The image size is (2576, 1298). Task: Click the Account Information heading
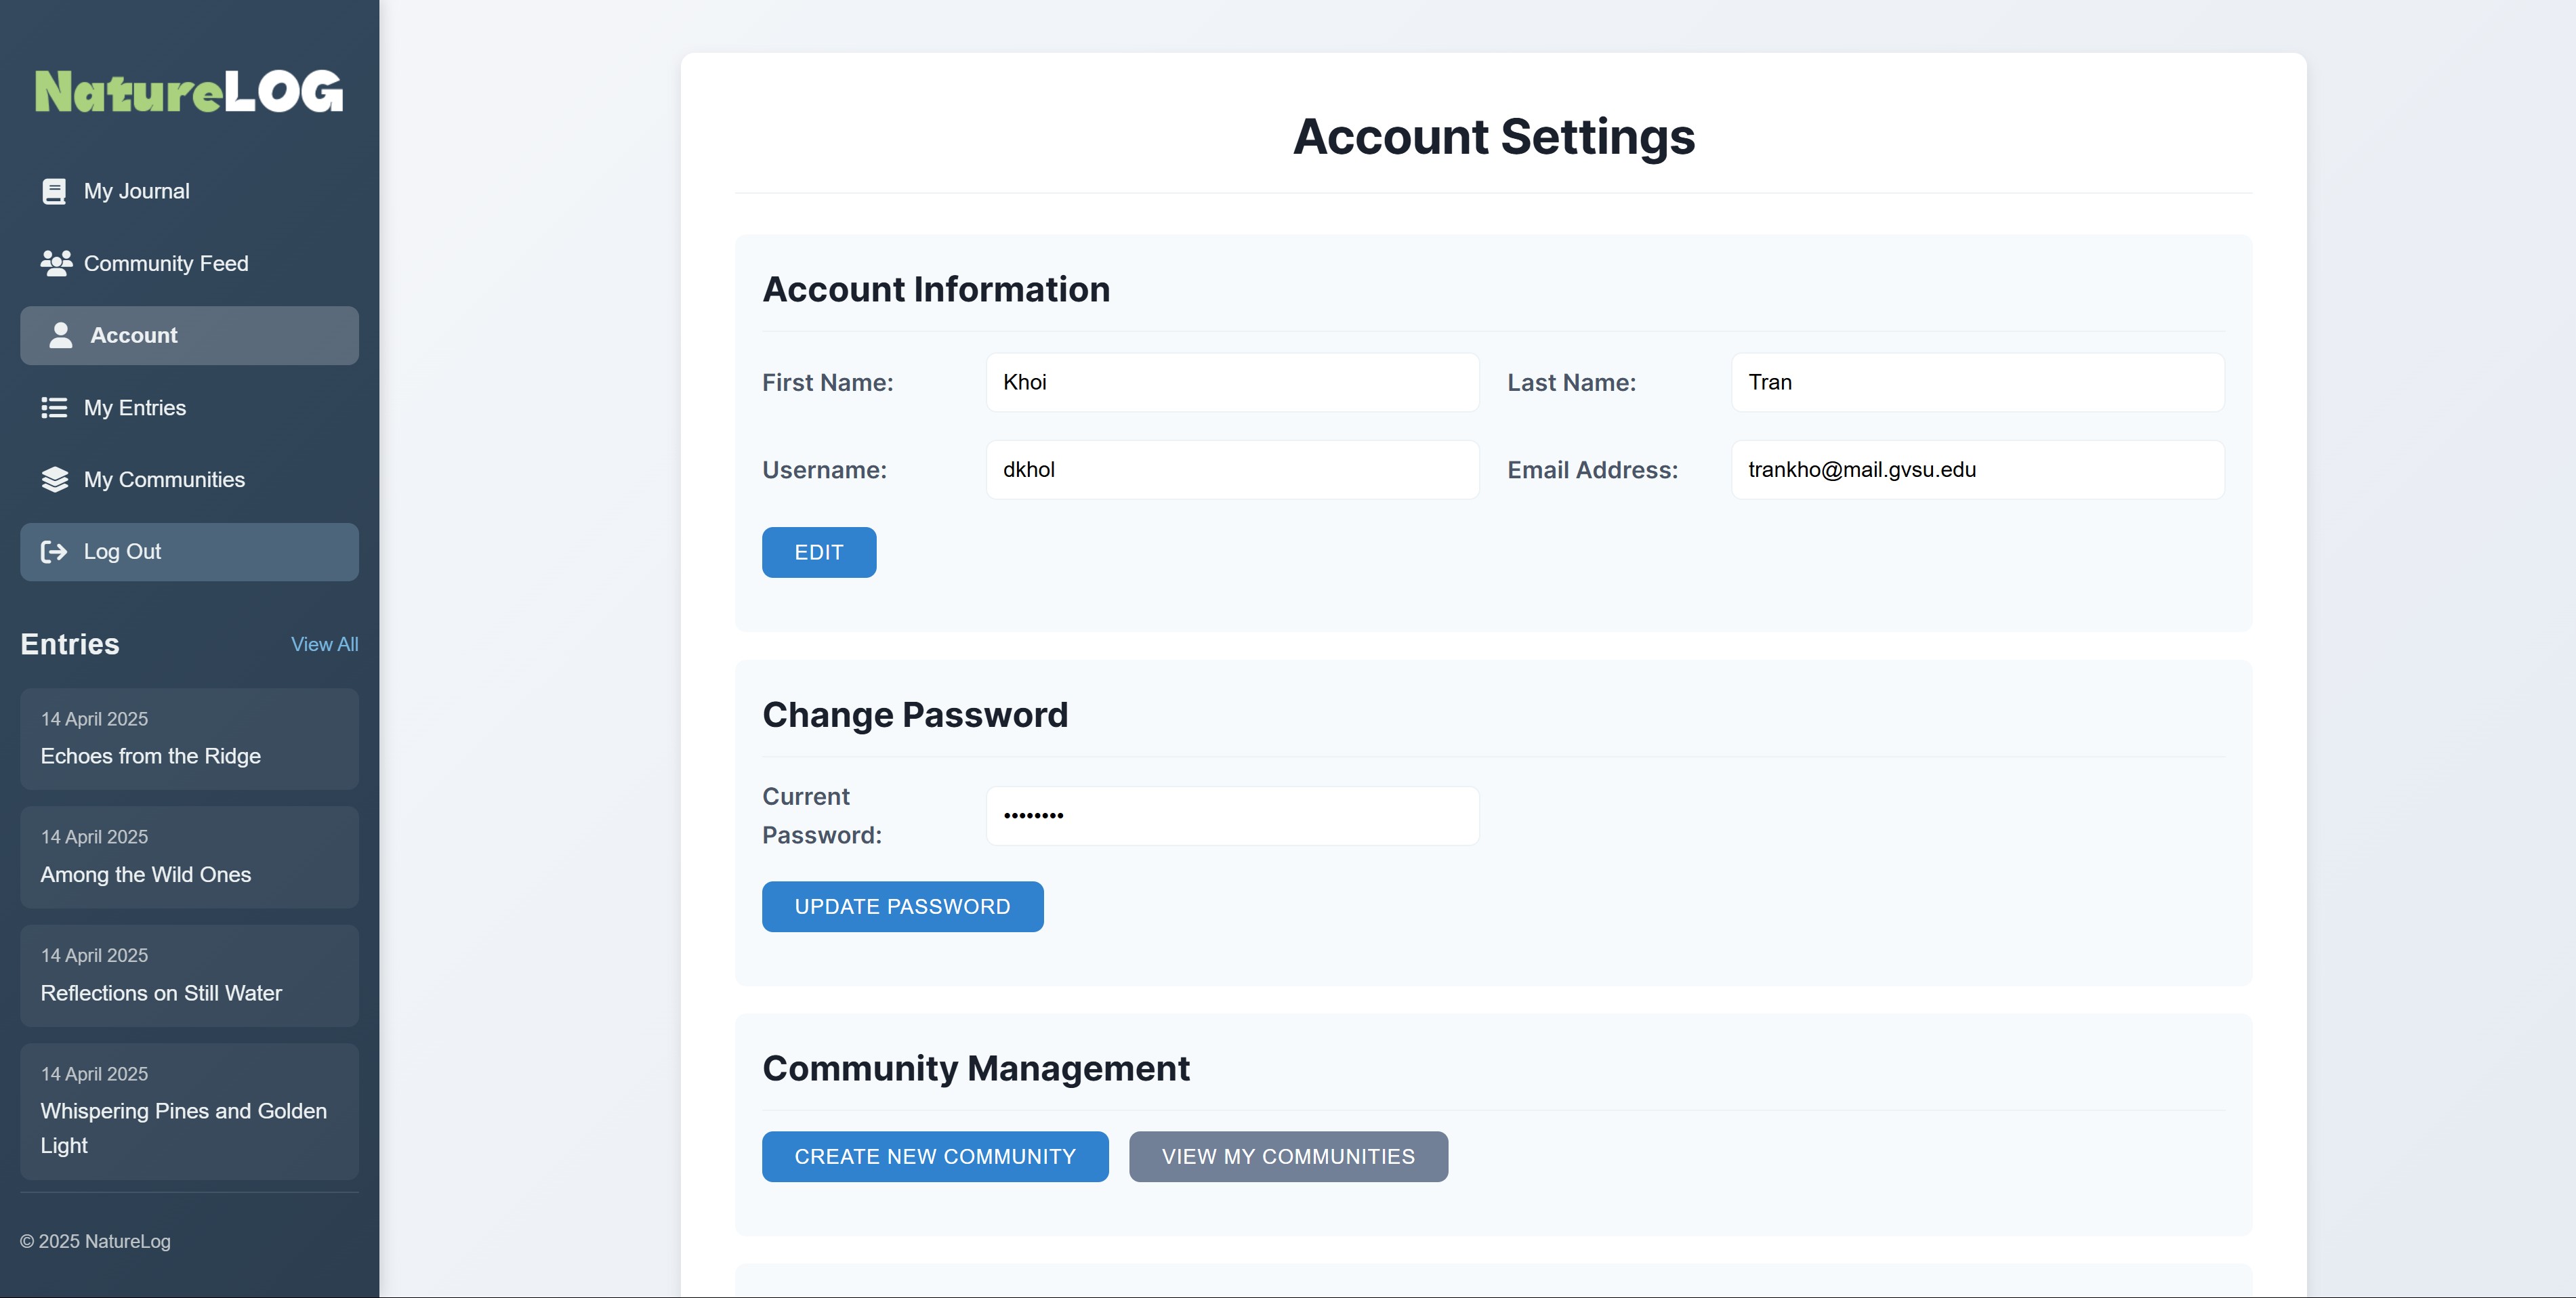click(x=936, y=289)
